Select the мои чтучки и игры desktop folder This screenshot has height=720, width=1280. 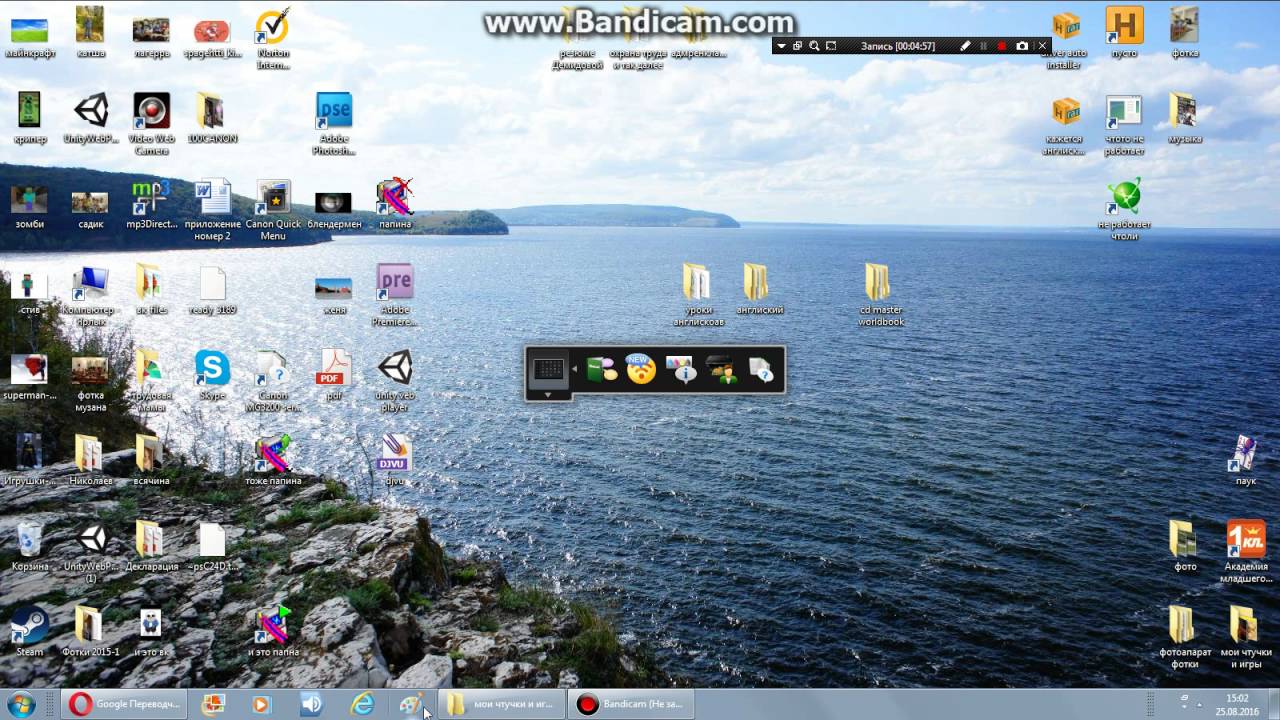1246,637
